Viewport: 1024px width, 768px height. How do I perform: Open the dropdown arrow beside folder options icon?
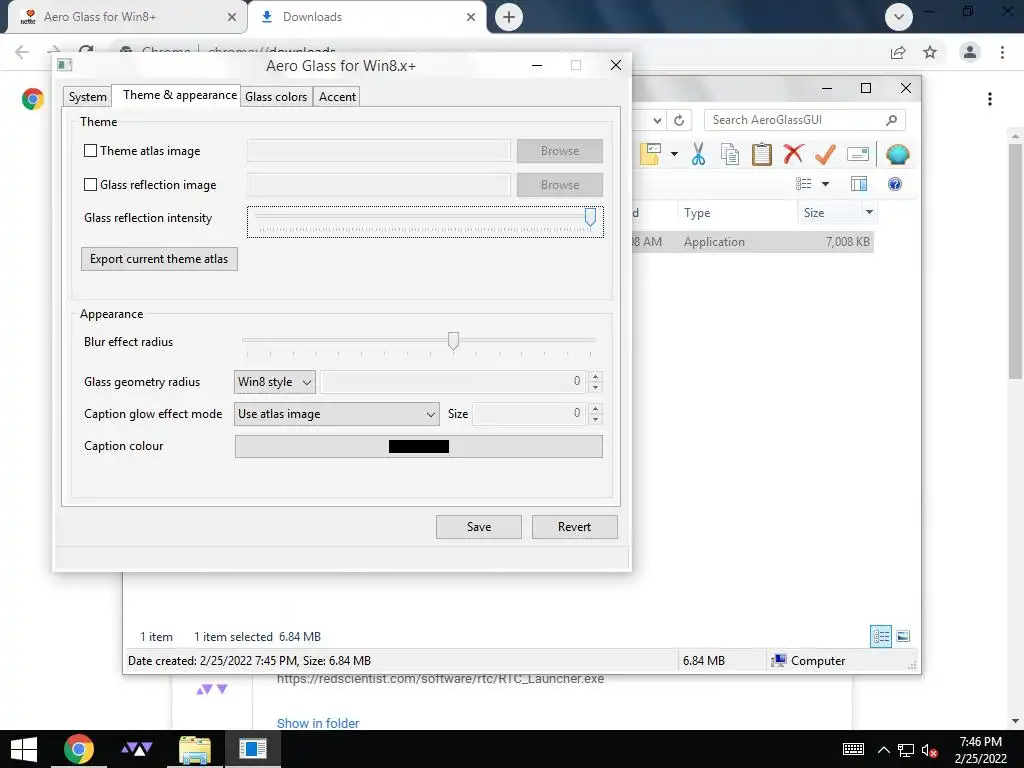pyautogui.click(x=674, y=155)
